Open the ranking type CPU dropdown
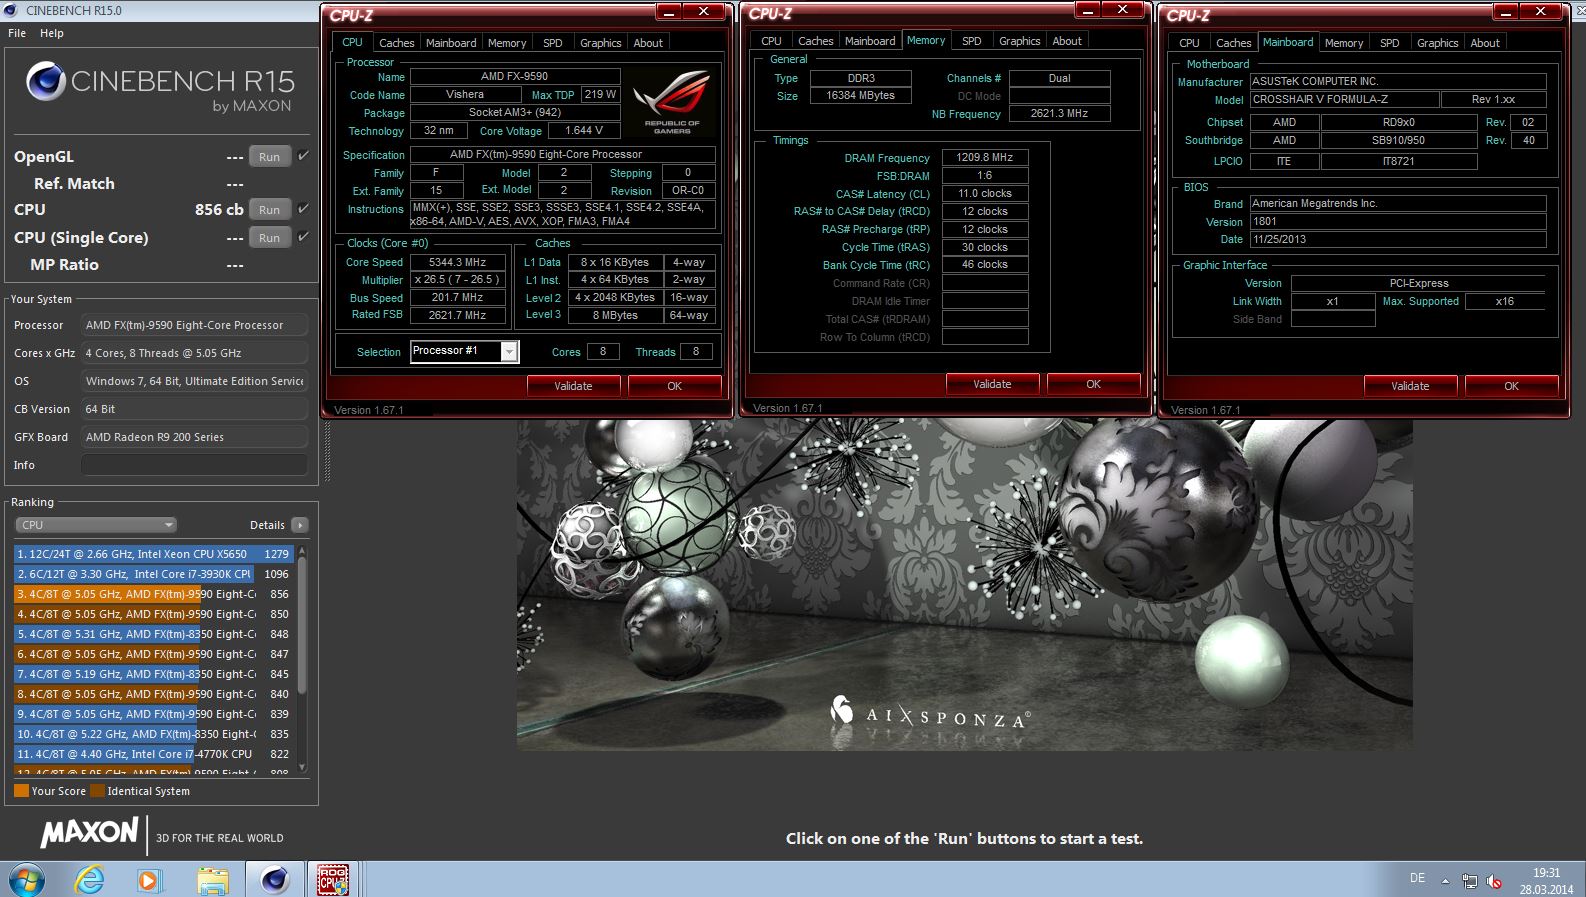Image resolution: width=1586 pixels, height=897 pixels. [96, 525]
